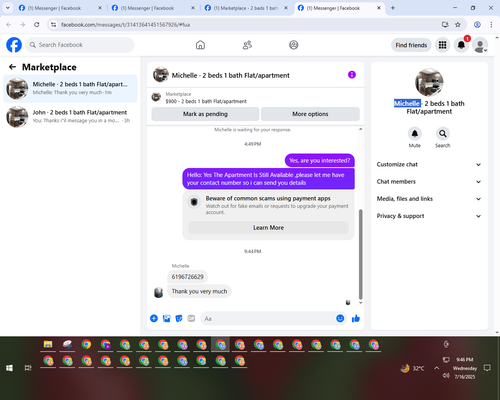
Task: Open Chrome three-dot menu
Action: click(x=491, y=25)
